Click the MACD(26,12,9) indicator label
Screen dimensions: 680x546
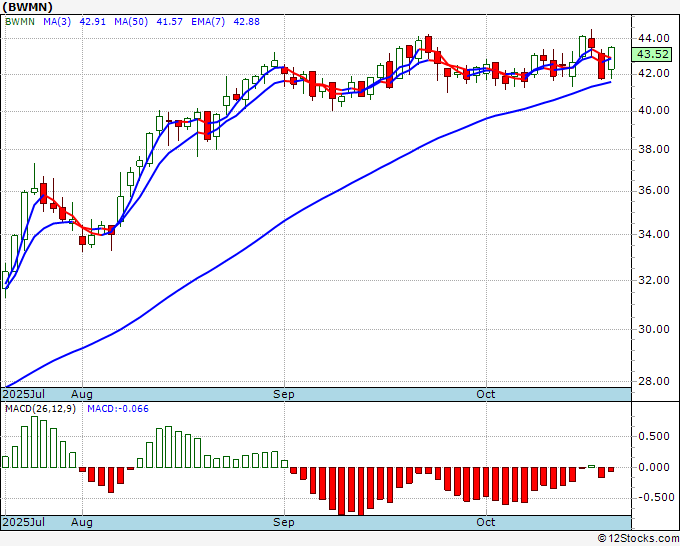coord(40,409)
